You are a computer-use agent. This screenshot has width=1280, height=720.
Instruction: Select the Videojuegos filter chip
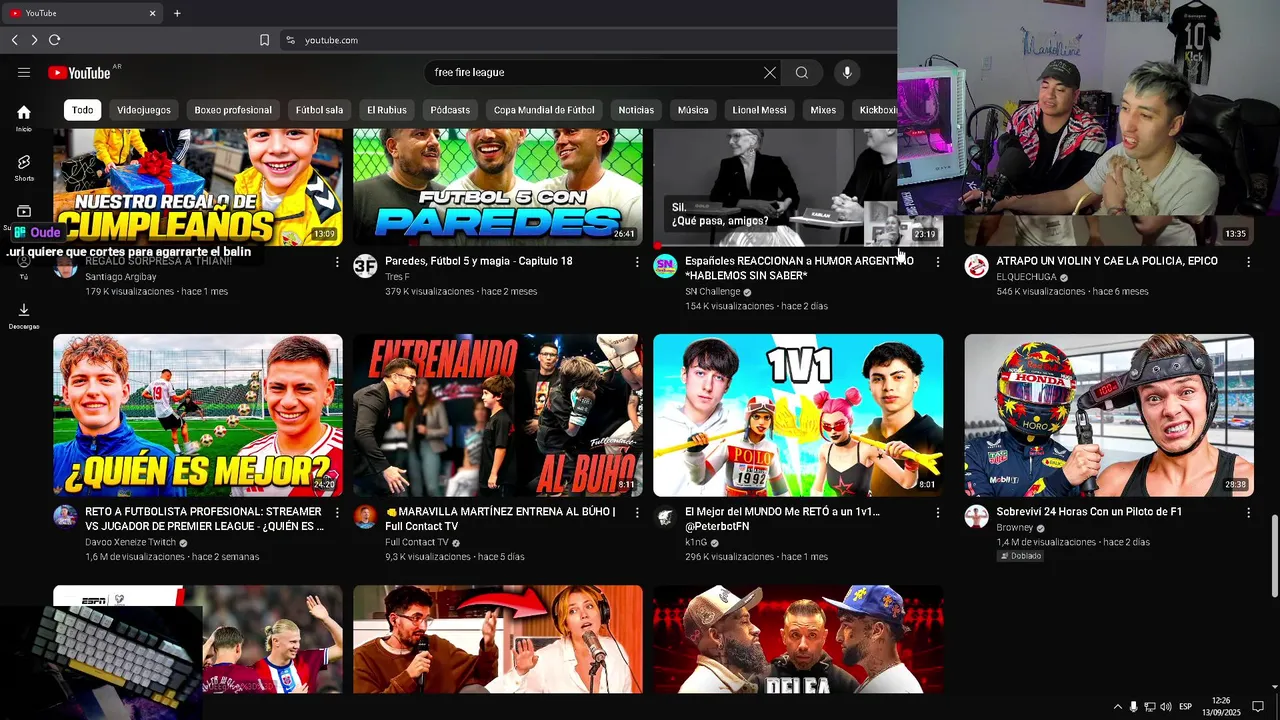[x=143, y=110]
